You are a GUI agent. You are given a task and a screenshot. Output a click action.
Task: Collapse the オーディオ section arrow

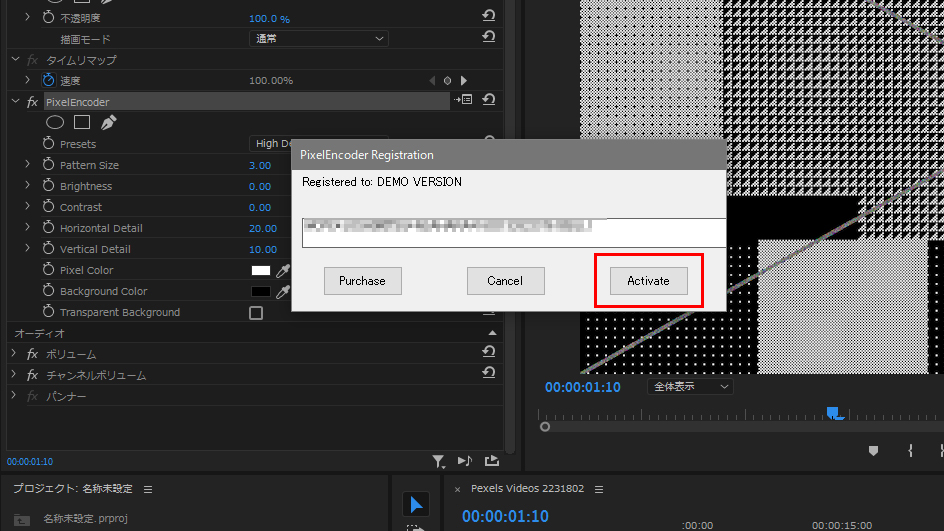click(x=492, y=333)
